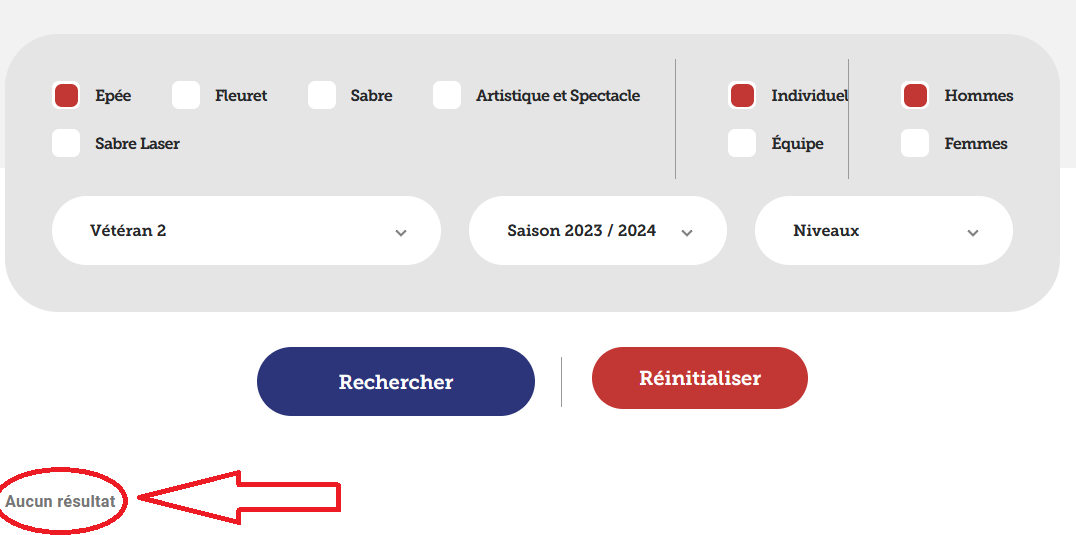Enable the Fleuret checkbox
Image resolution: width=1076 pixels, height=535 pixels.
[x=186, y=96]
